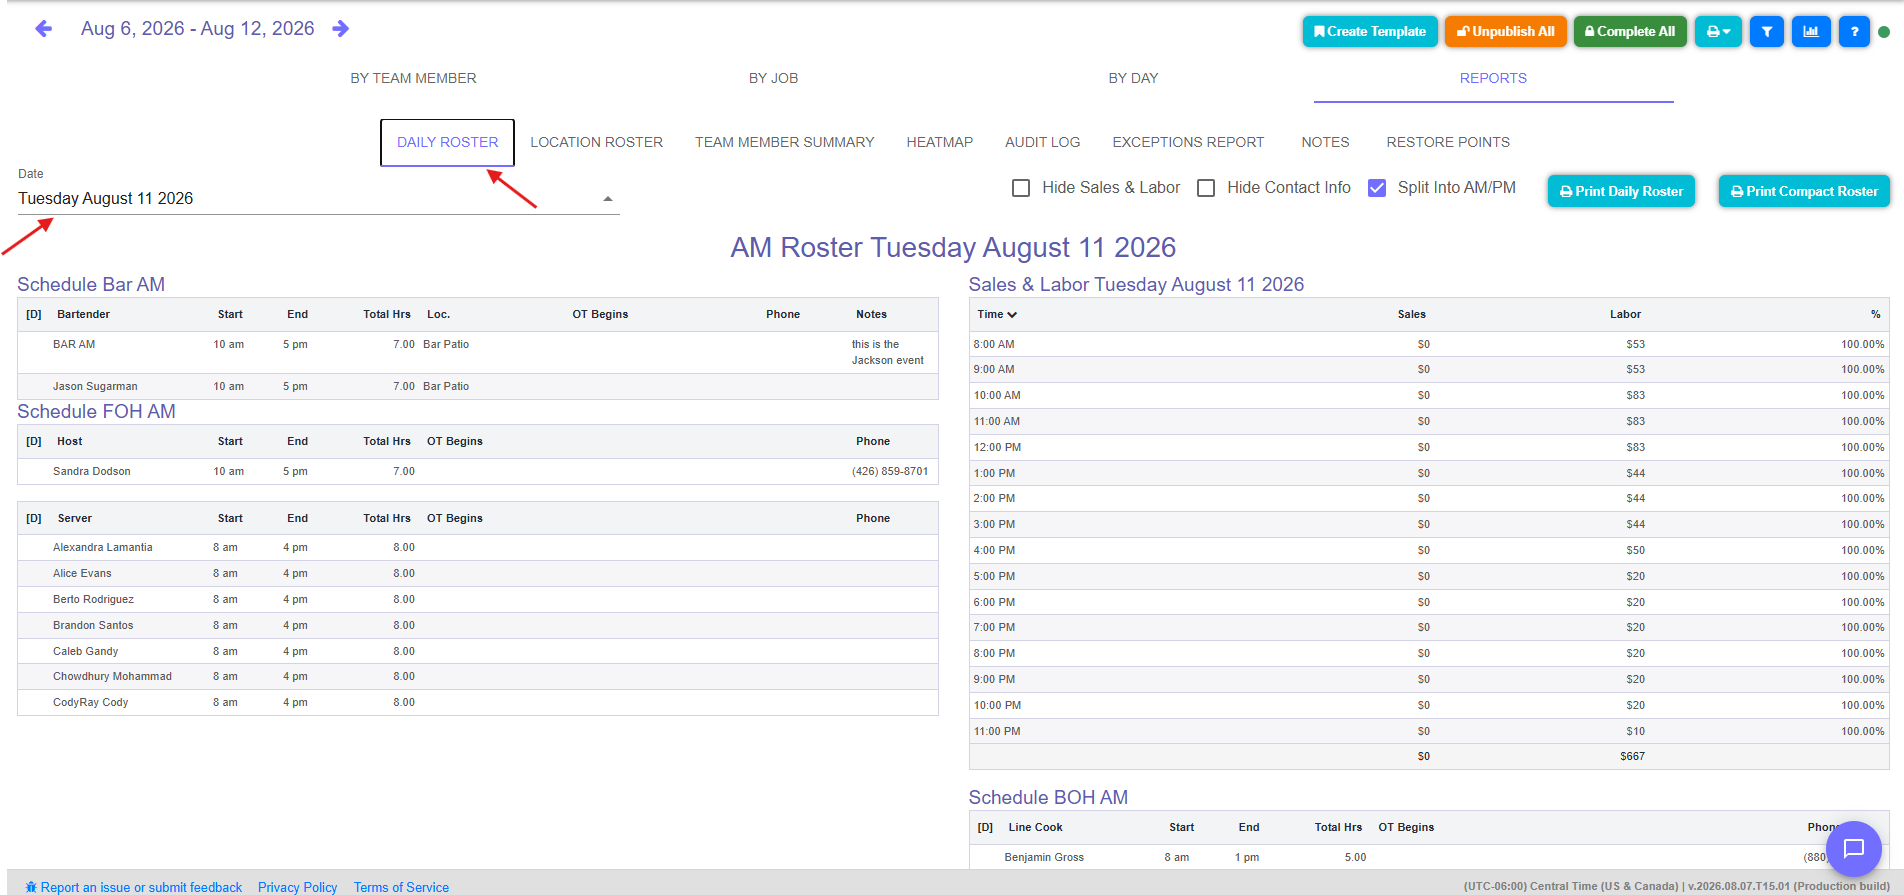
Task: Switch to By Job tab
Action: click(773, 78)
